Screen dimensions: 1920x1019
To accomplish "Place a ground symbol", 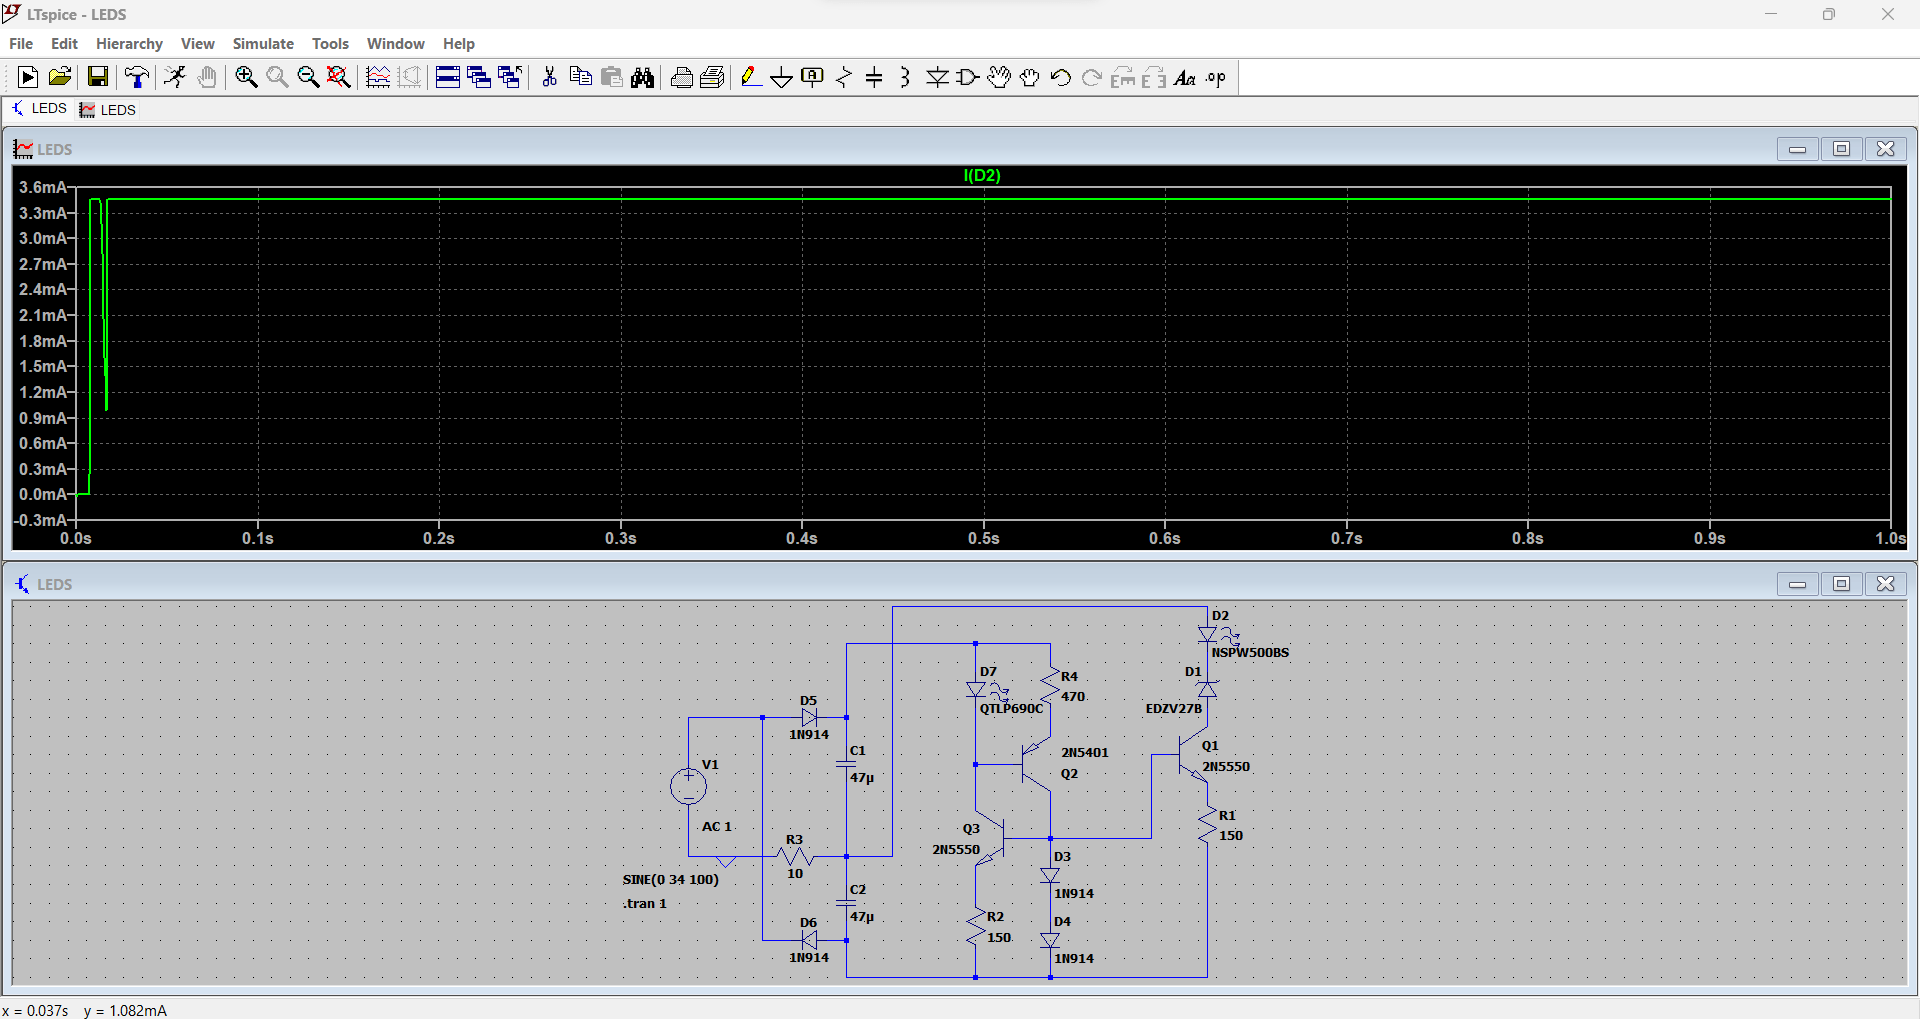I will tap(782, 77).
